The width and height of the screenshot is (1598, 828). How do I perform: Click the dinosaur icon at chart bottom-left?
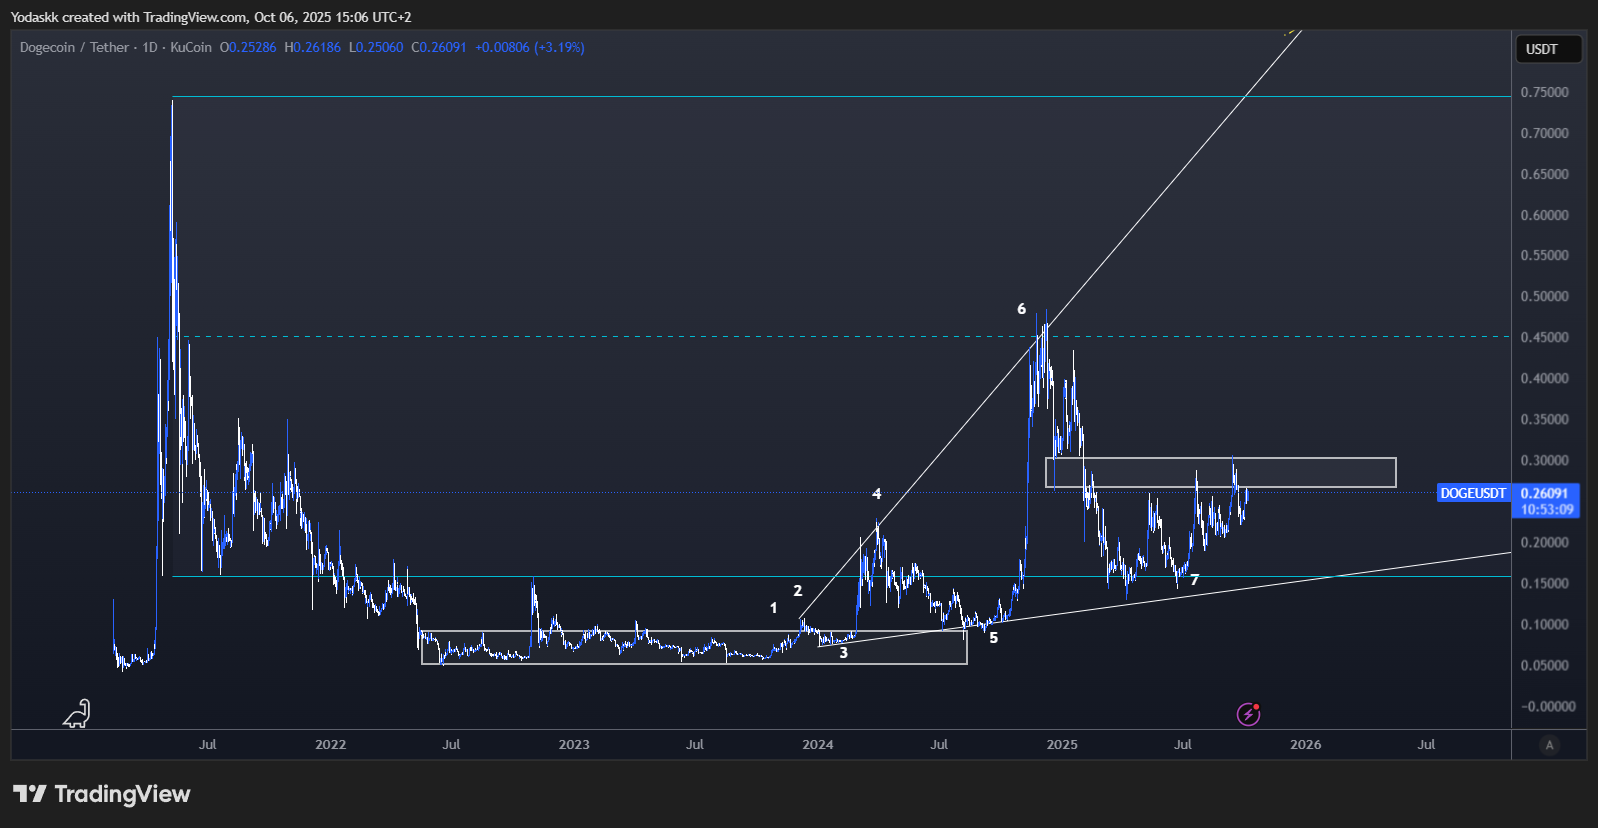pyautogui.click(x=77, y=713)
